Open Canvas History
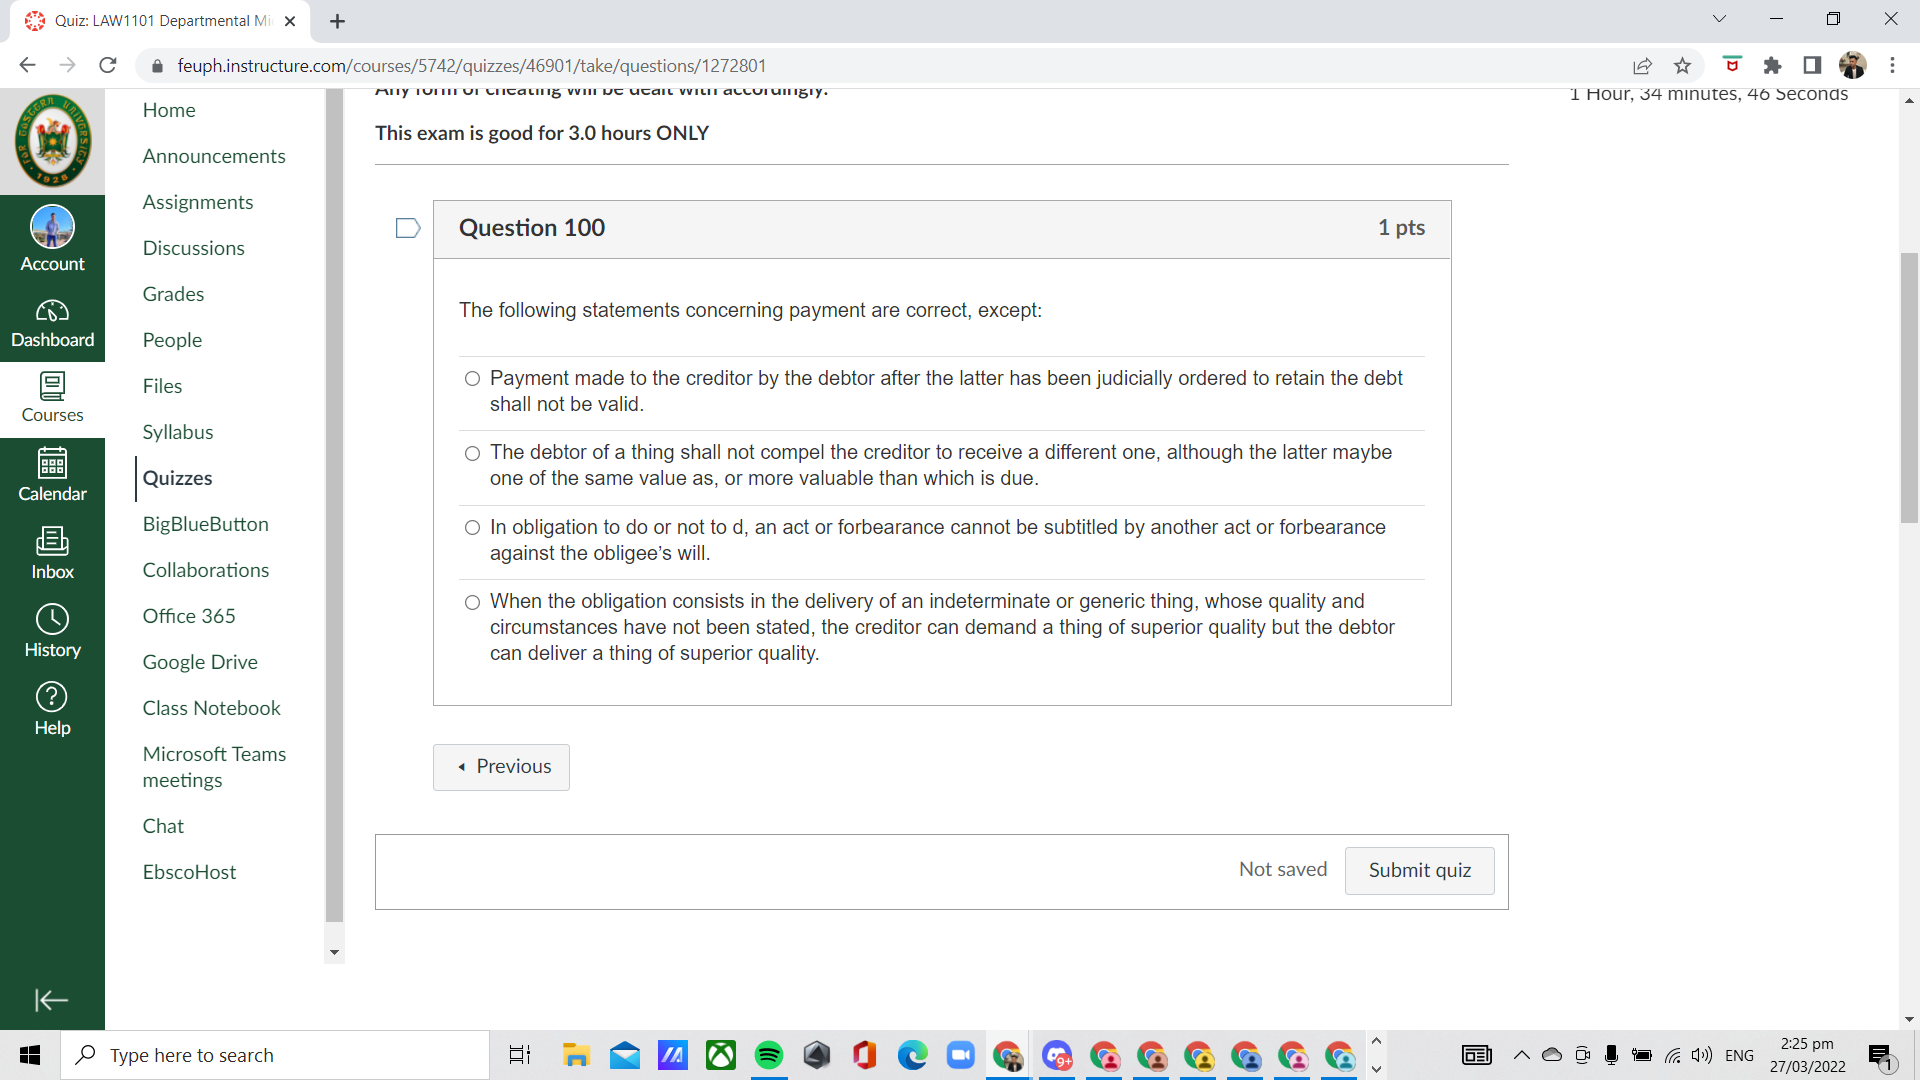 tap(52, 630)
